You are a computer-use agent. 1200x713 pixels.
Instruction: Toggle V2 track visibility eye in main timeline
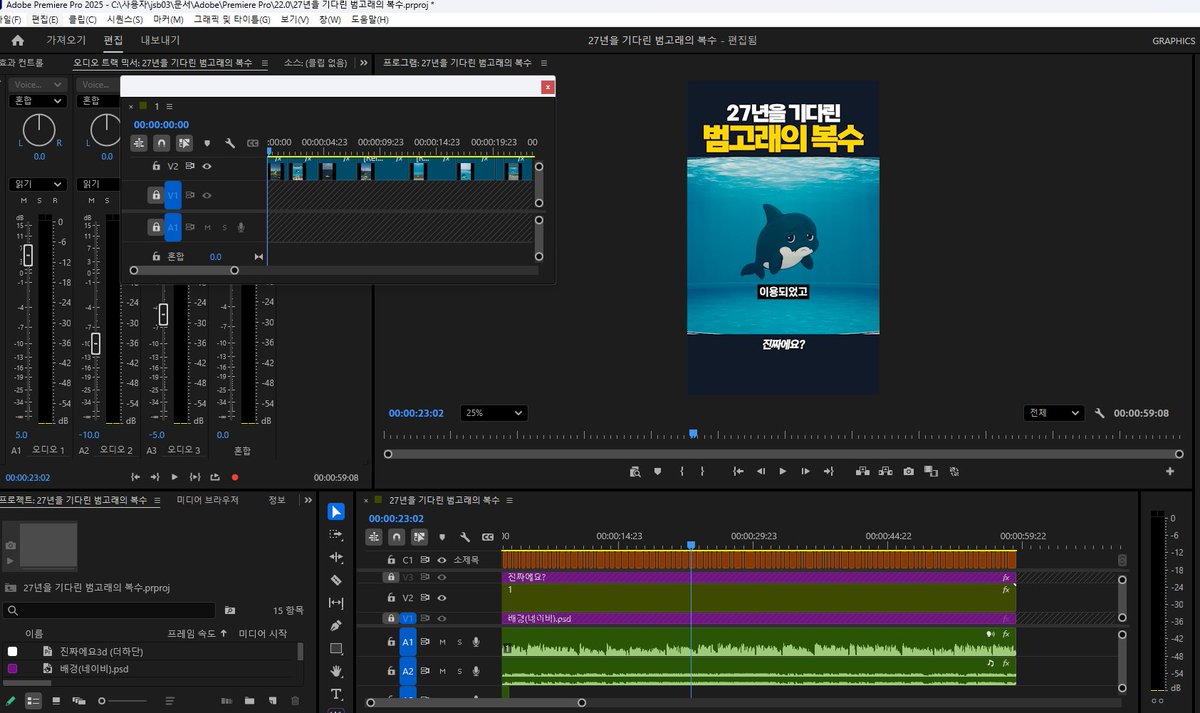441,598
